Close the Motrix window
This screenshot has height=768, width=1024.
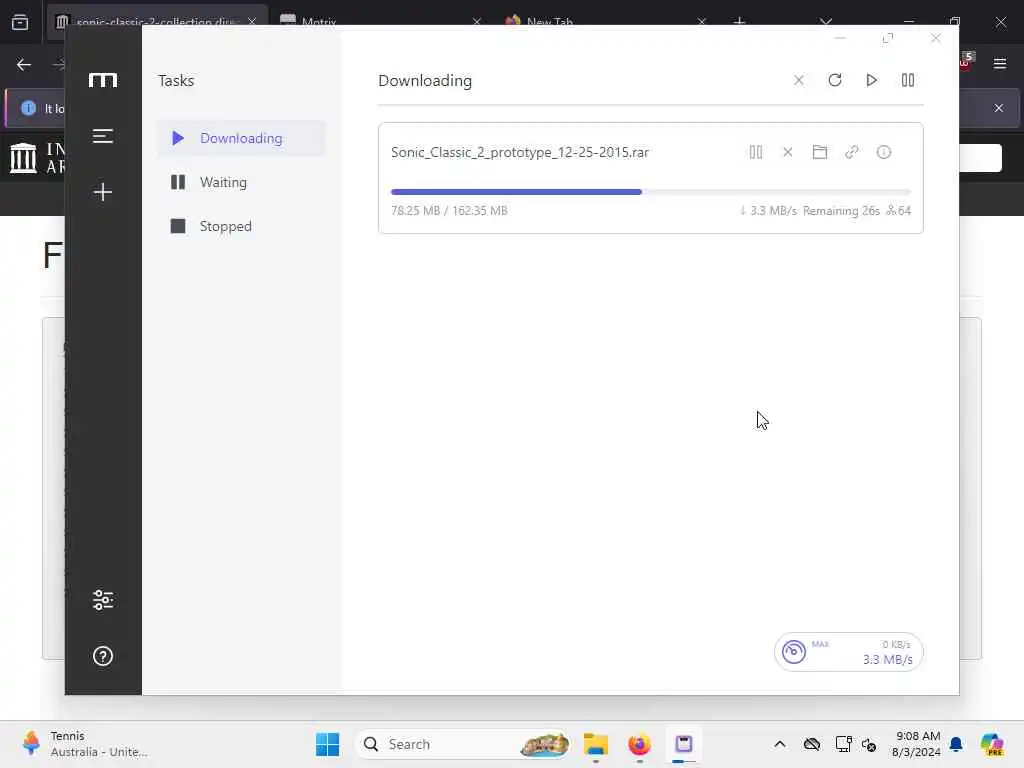[936, 39]
